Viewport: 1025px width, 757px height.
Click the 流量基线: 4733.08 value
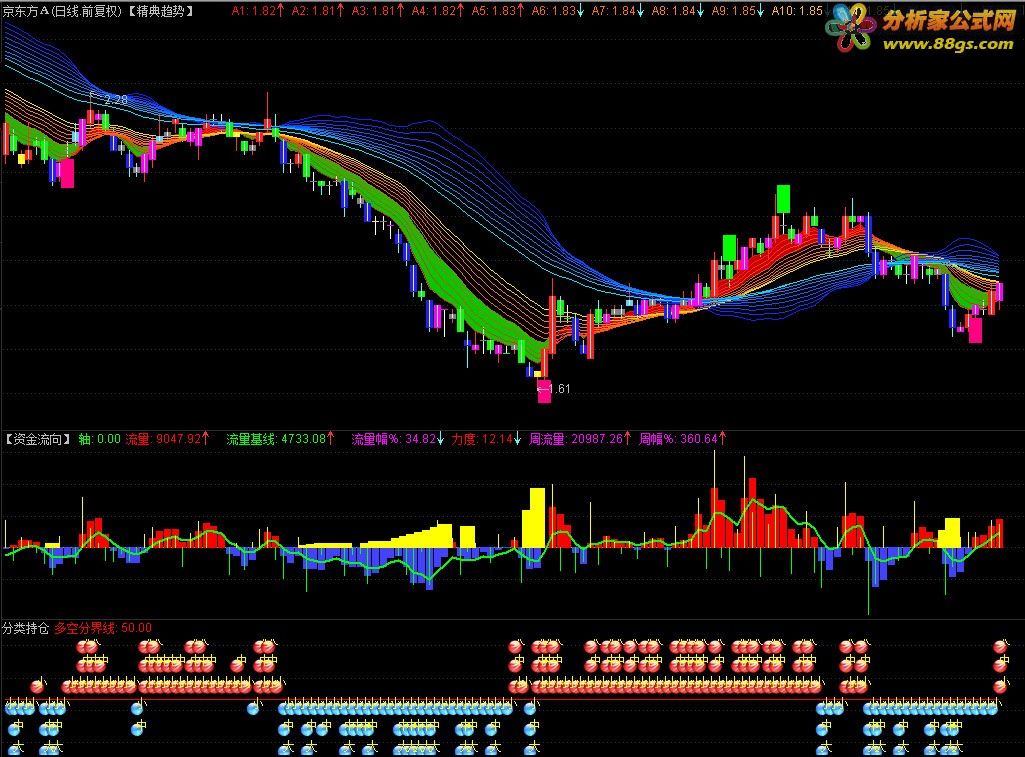280,439
